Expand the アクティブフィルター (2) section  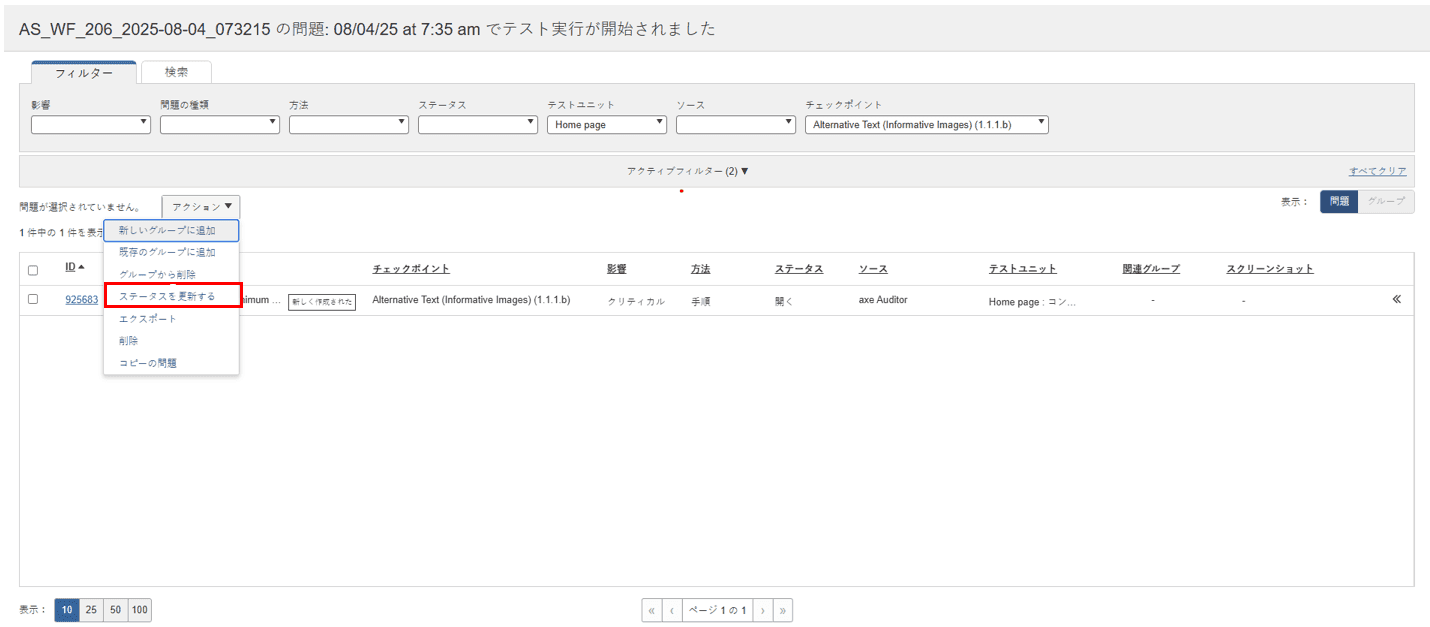pyautogui.click(x=687, y=171)
